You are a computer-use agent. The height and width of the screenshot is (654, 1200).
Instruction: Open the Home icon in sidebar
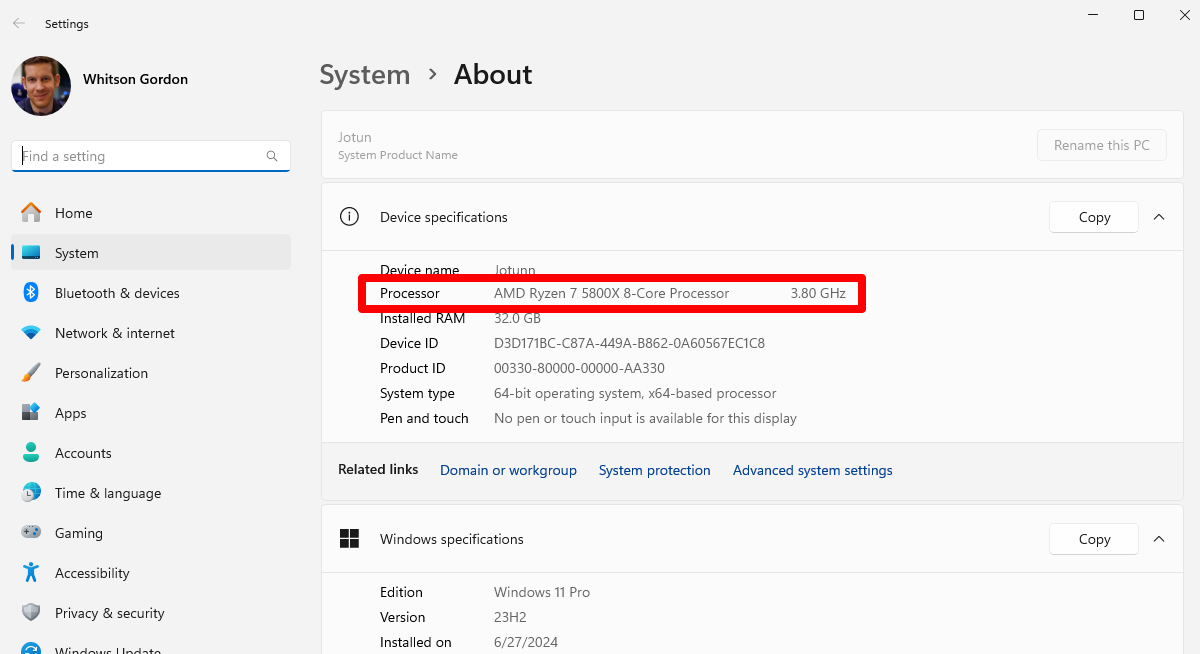pos(31,213)
